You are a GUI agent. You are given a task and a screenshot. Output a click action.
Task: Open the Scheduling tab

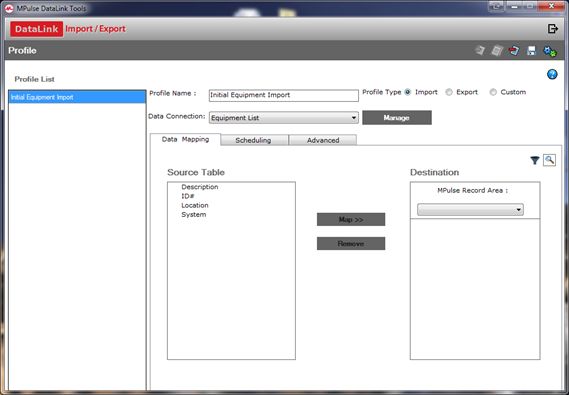pos(254,140)
